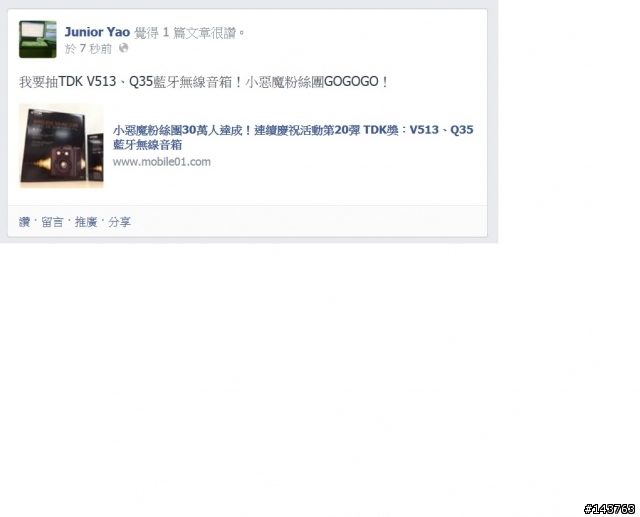Click the #143763 watermark label
640x517 pixels.
click(x=610, y=508)
